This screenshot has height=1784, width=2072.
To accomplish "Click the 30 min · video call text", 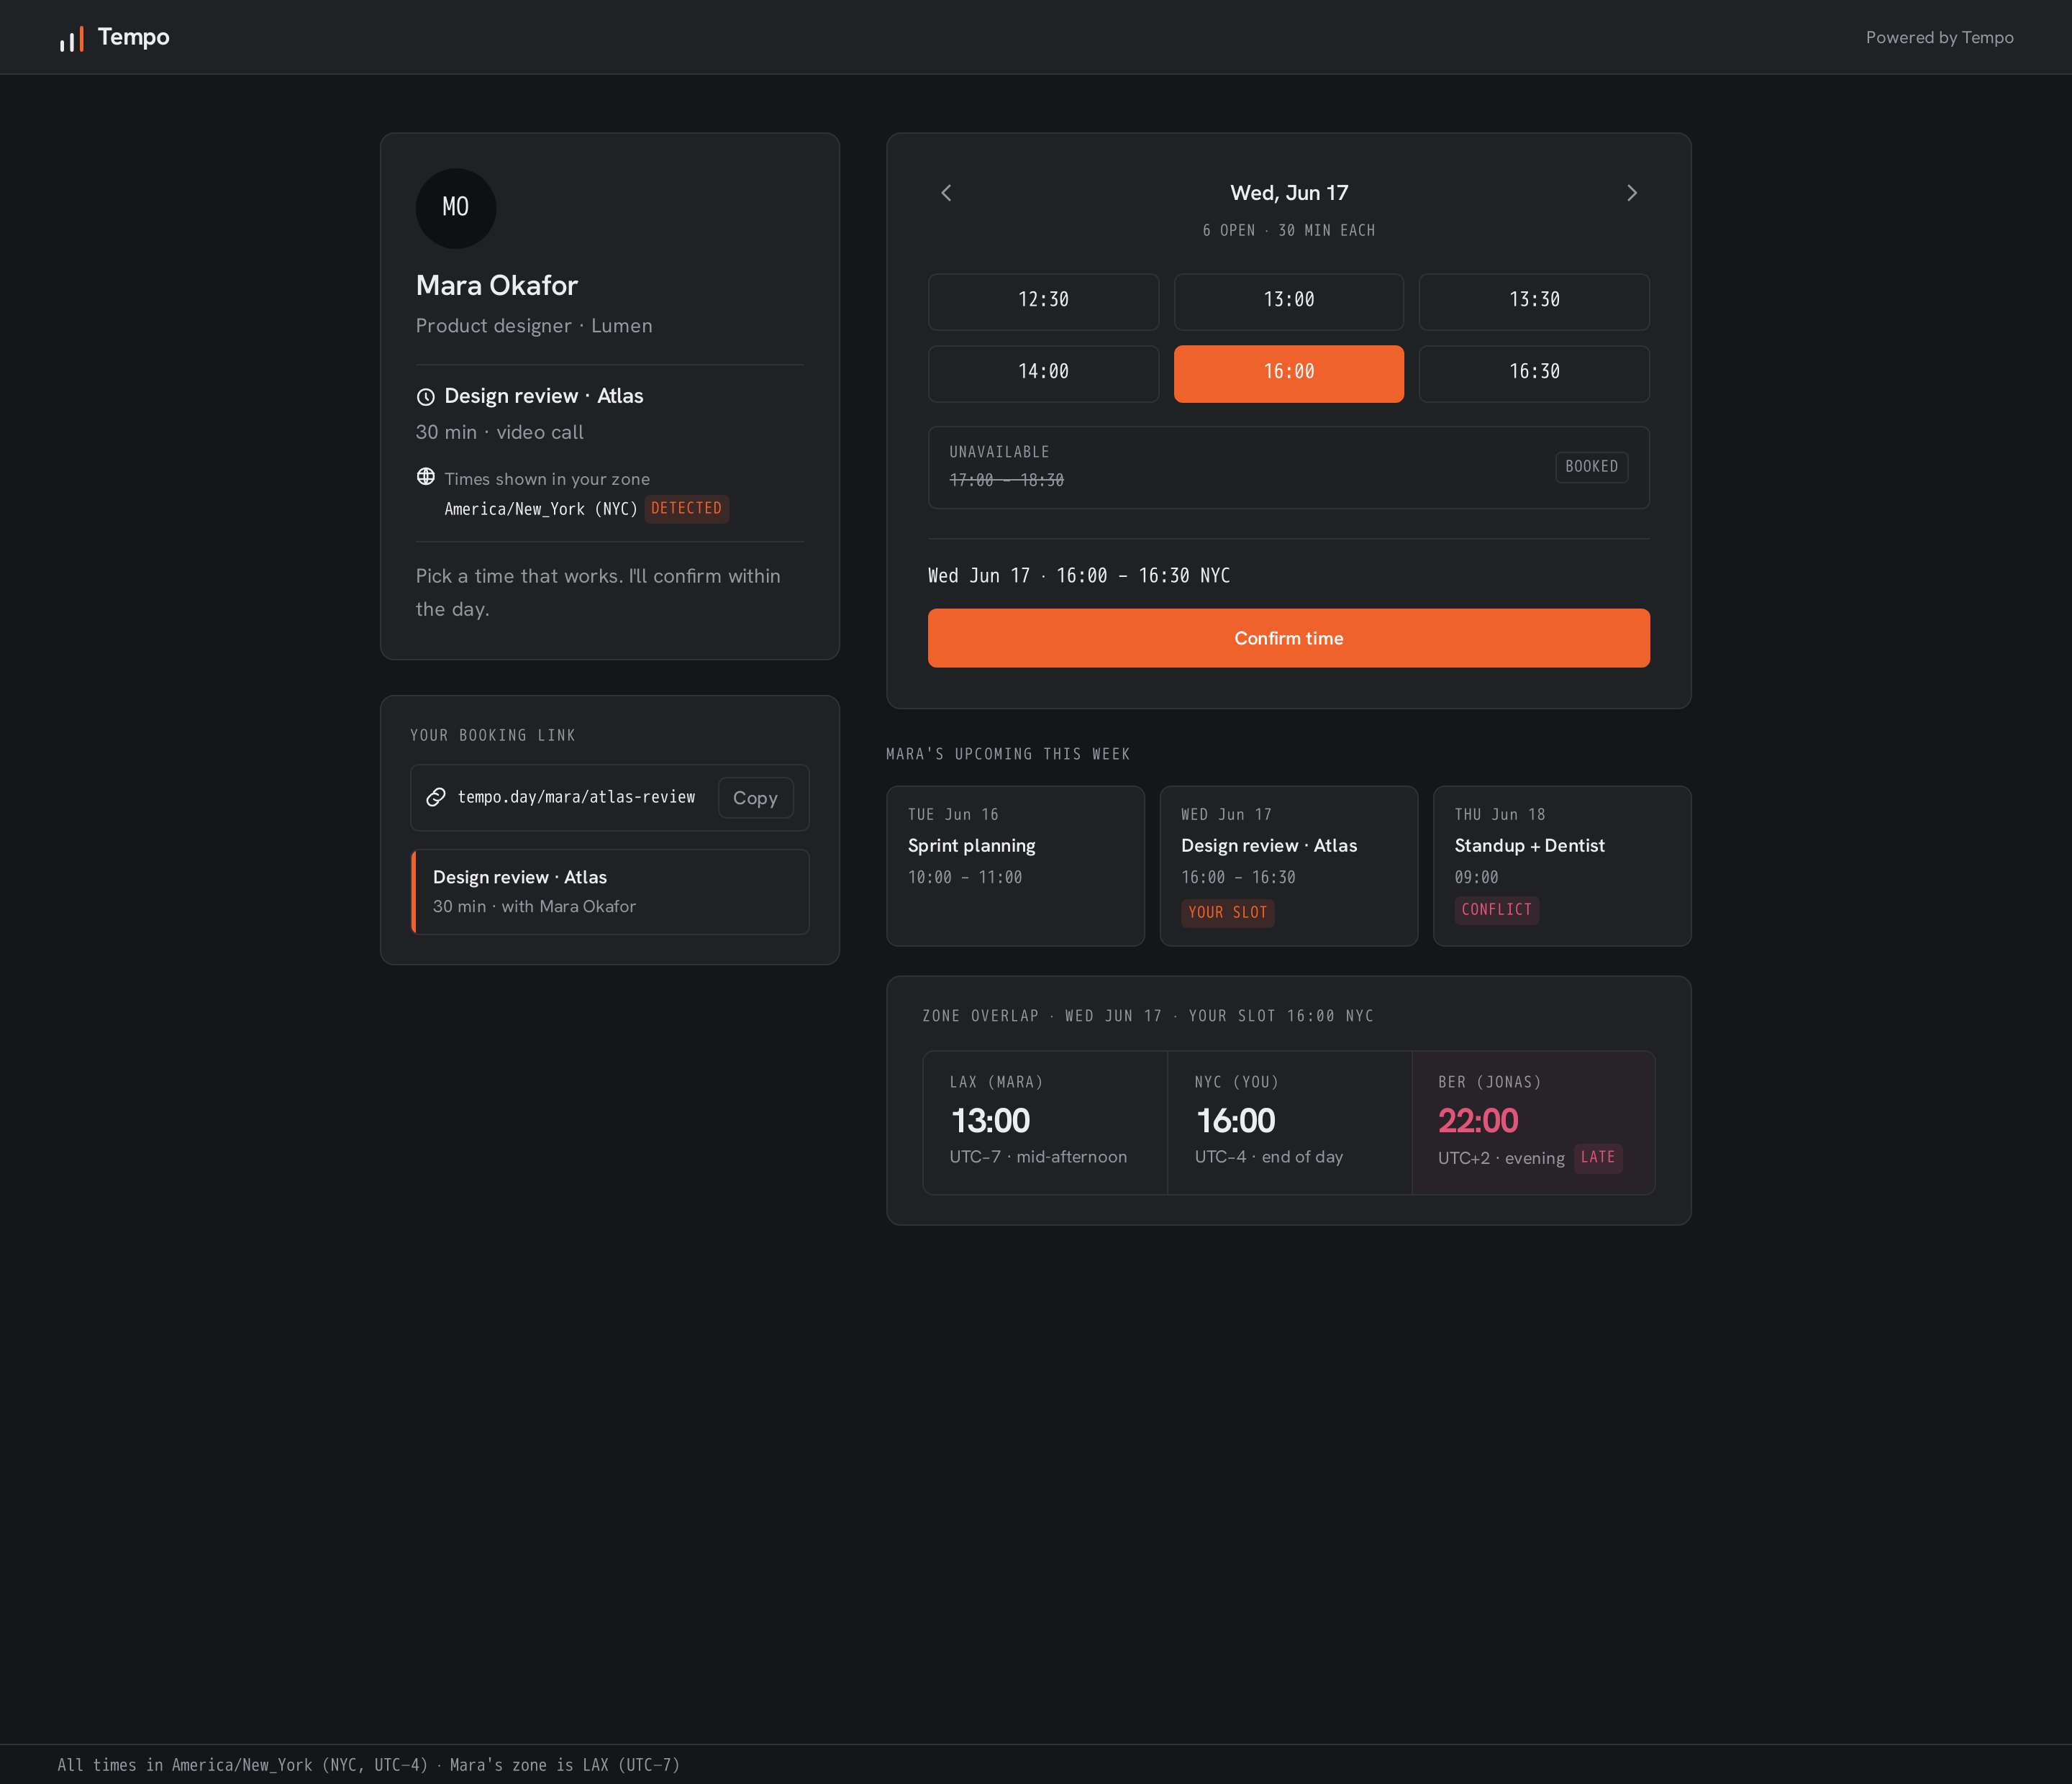I will (x=499, y=432).
